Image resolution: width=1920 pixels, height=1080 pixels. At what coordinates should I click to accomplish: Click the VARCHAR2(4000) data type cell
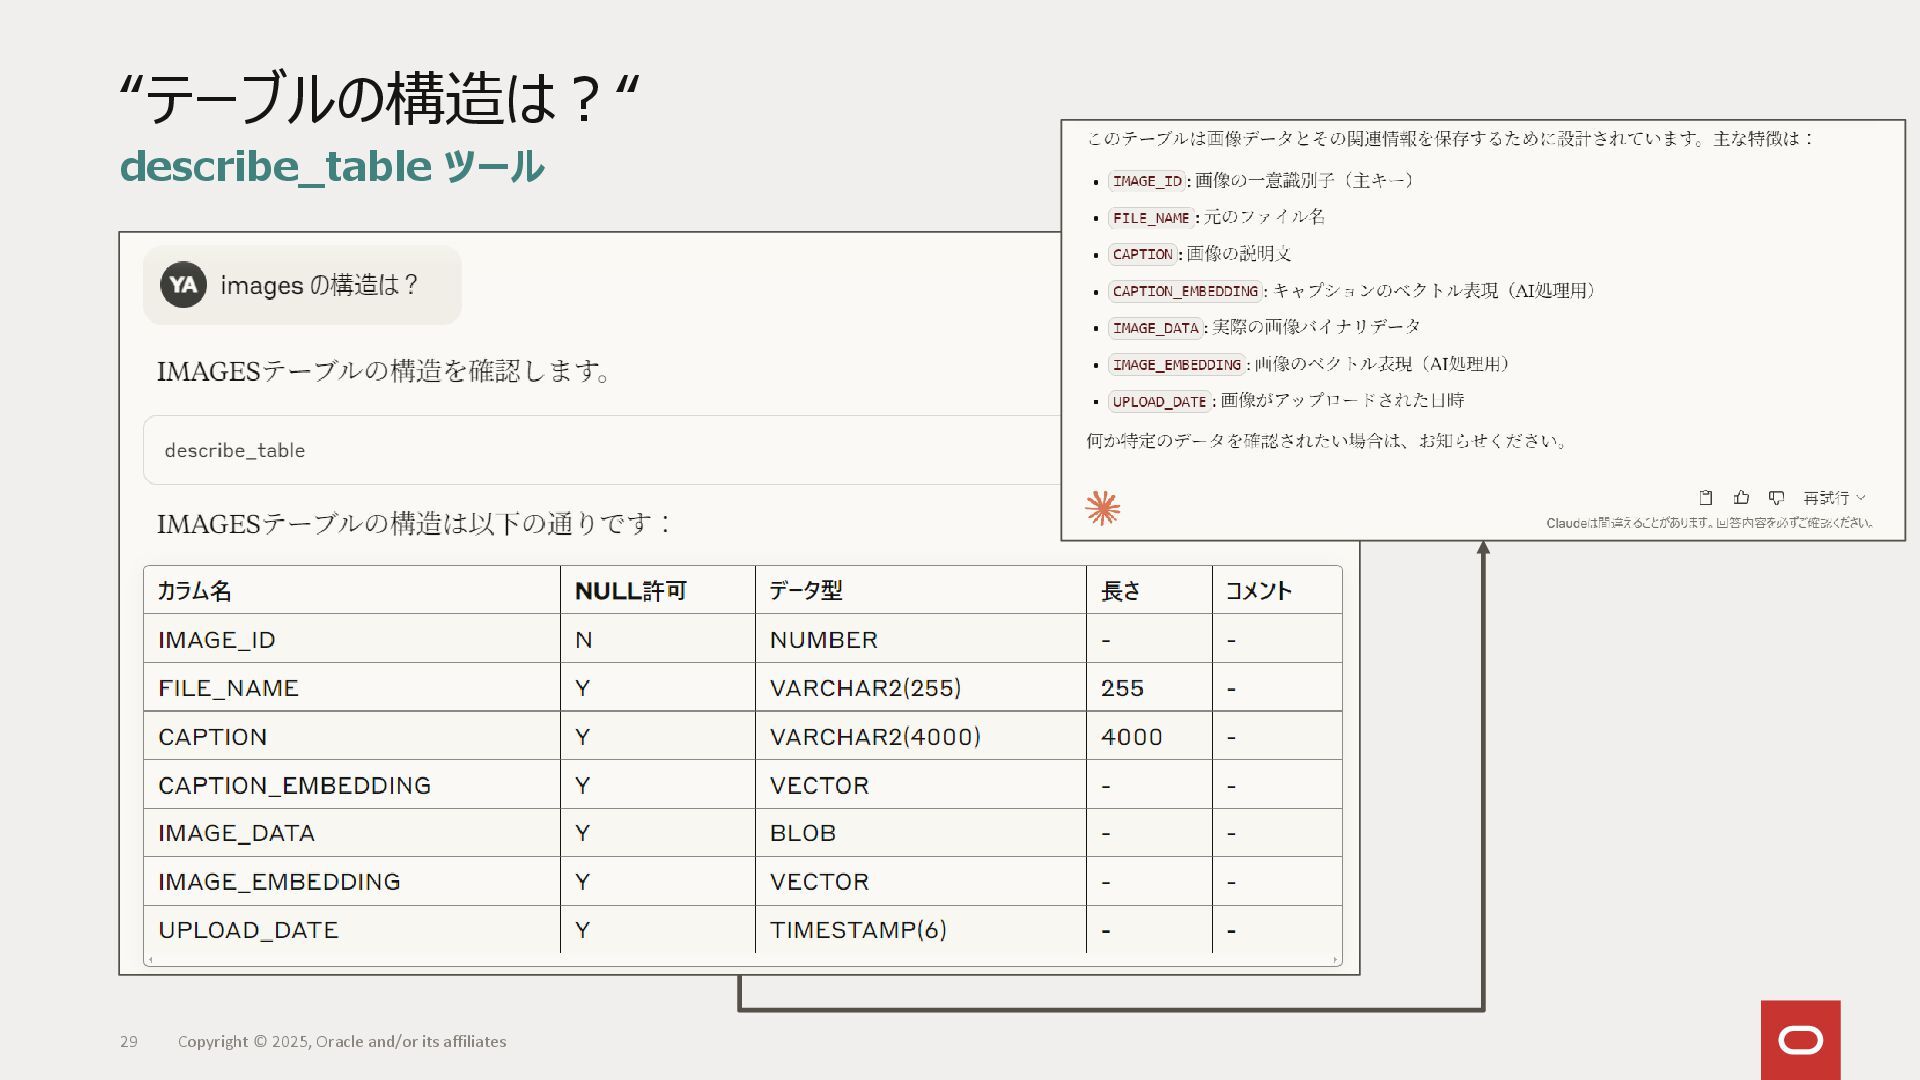pyautogui.click(x=874, y=737)
